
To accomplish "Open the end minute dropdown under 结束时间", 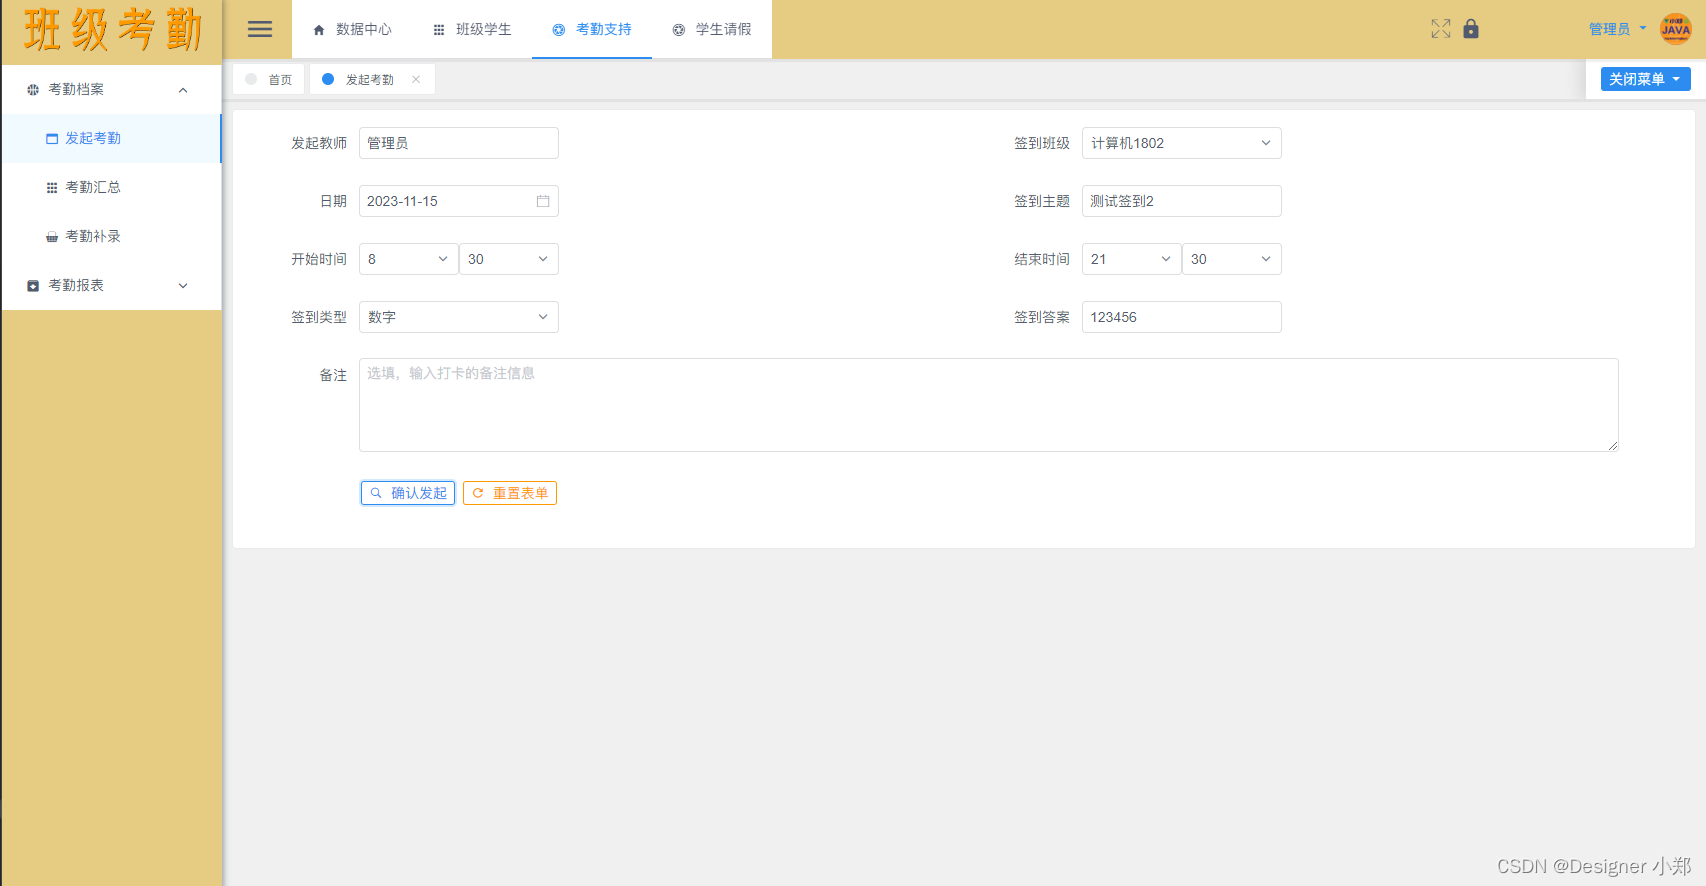I will pyautogui.click(x=1231, y=259).
